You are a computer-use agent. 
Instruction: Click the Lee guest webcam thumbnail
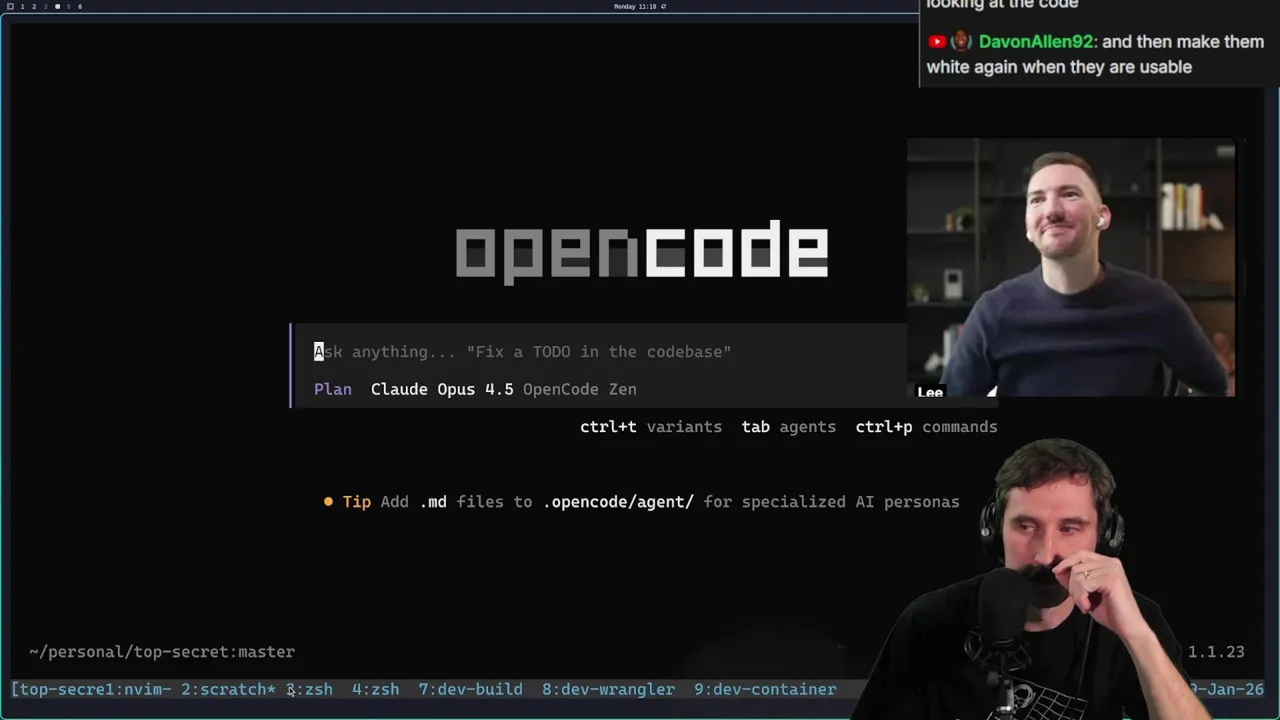[1071, 268]
